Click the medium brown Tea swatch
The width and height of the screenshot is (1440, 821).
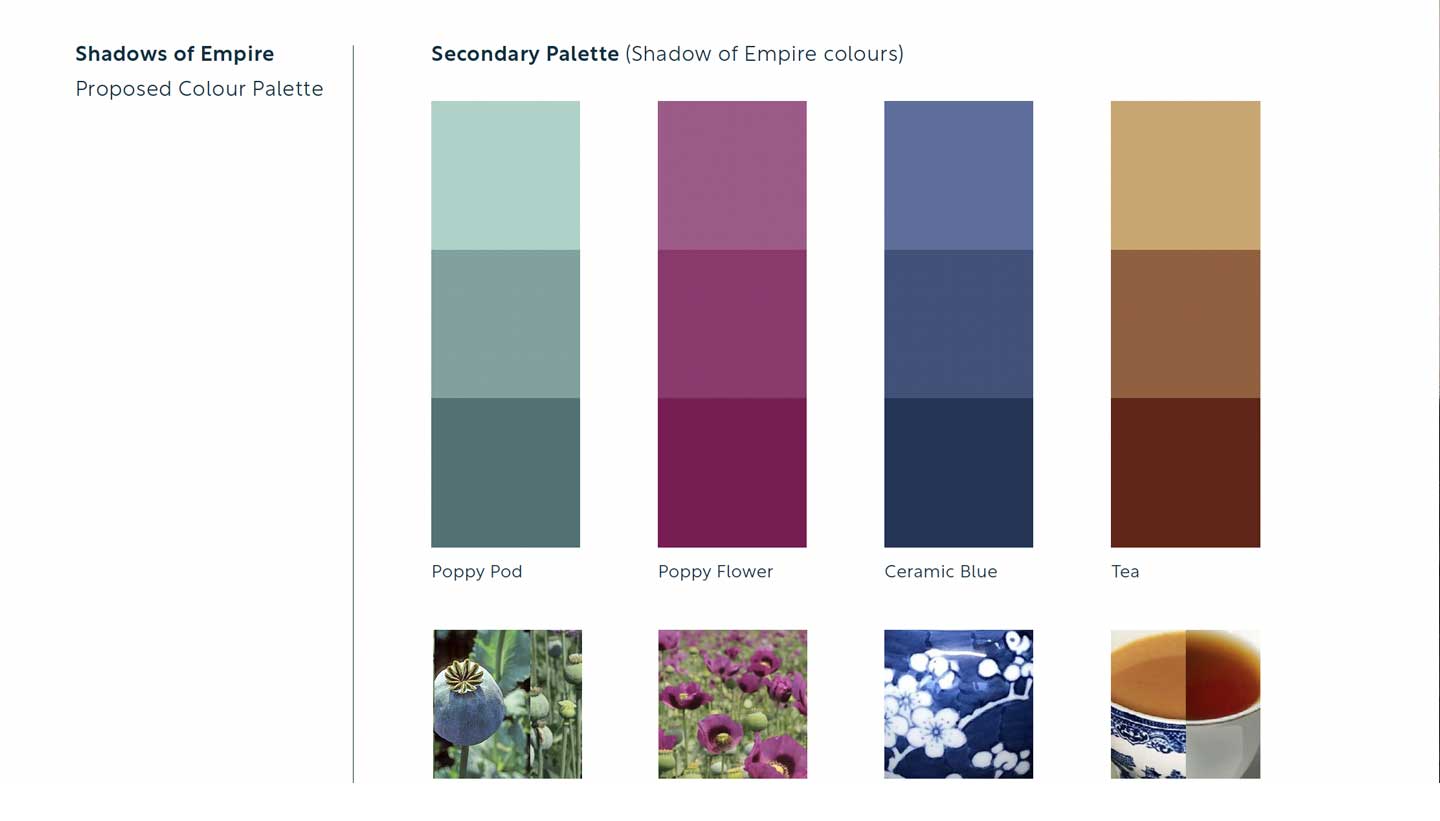coord(1185,324)
